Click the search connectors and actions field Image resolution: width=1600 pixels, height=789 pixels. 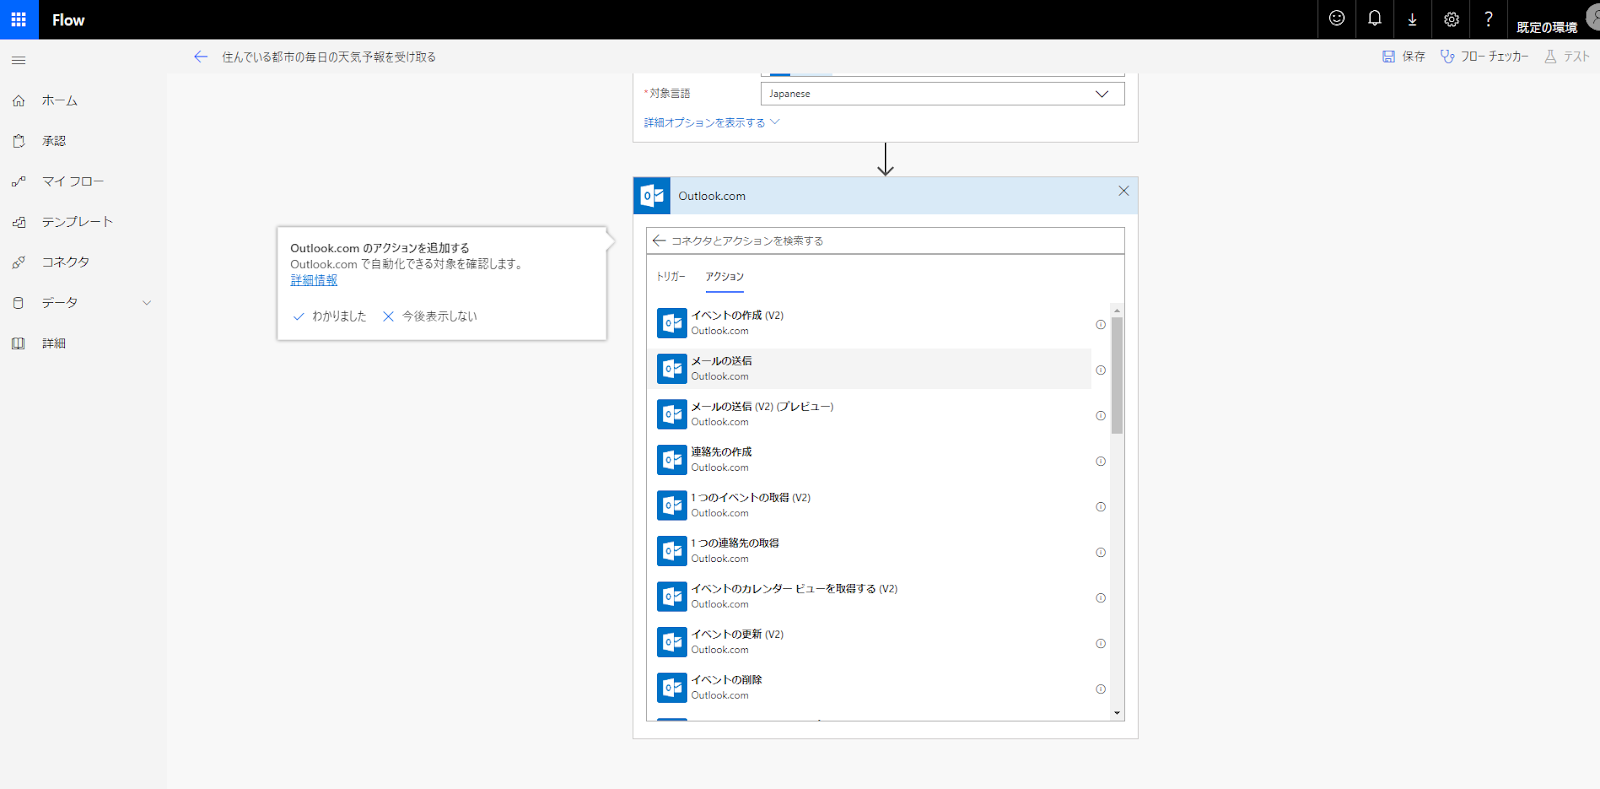(x=886, y=241)
